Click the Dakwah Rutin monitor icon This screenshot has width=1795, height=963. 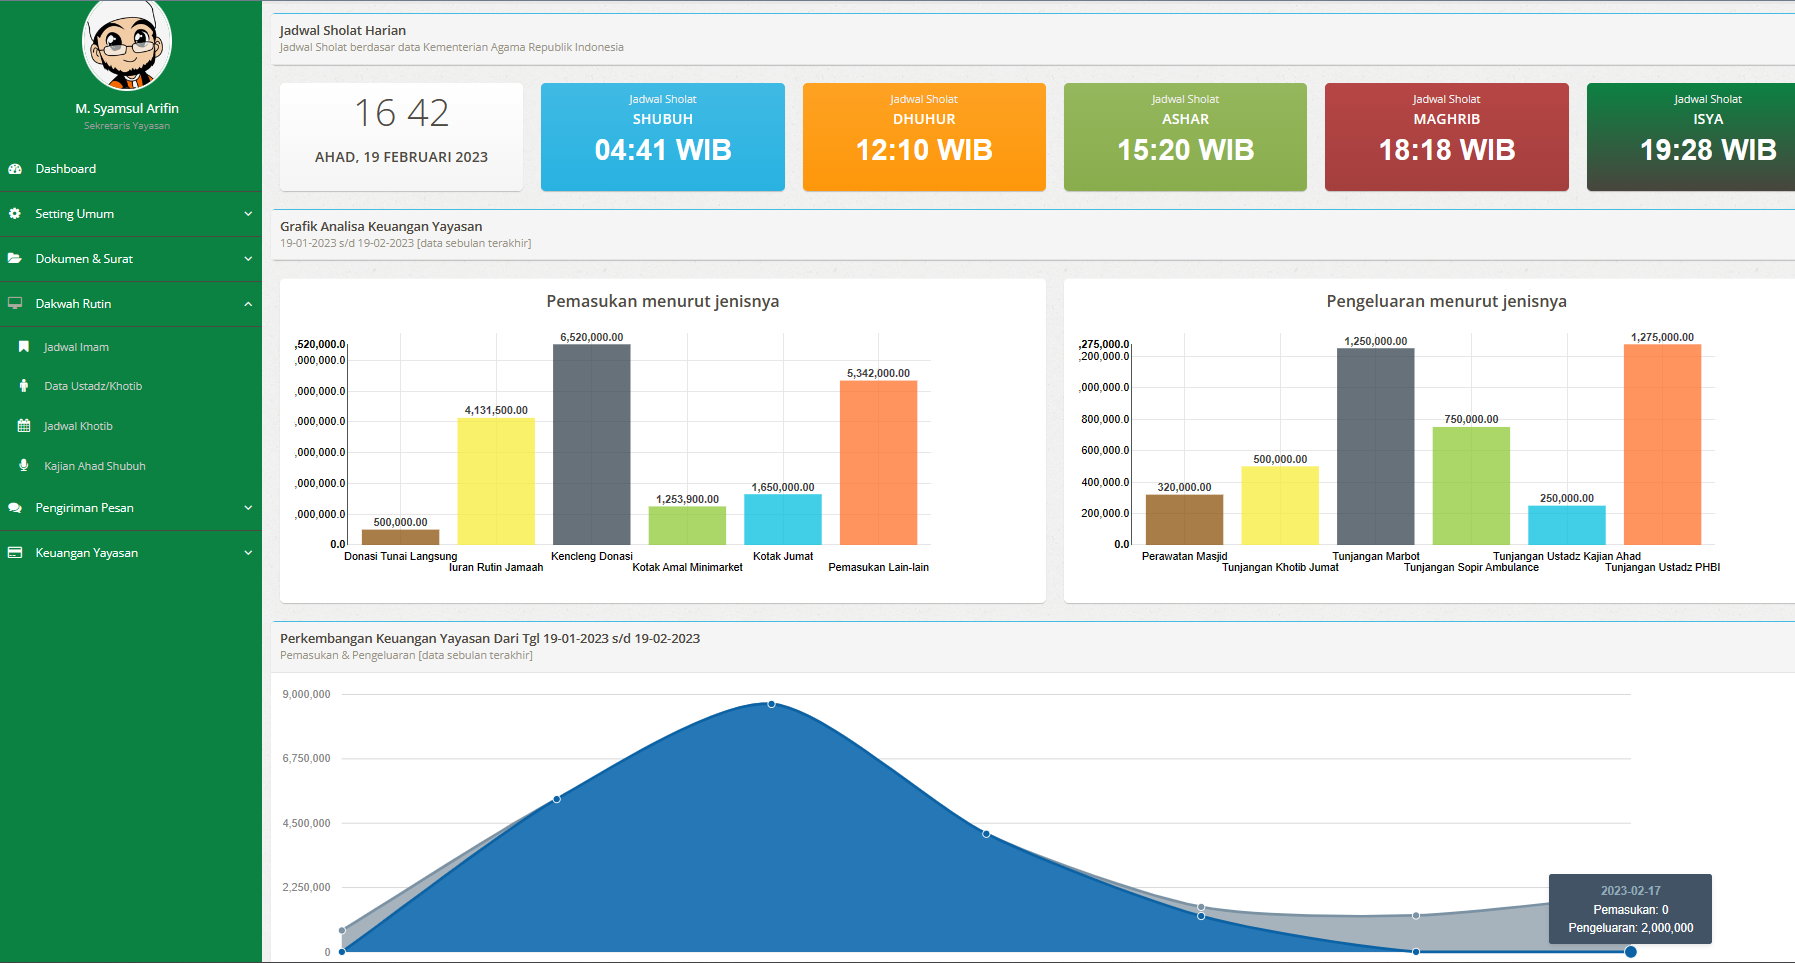tap(15, 304)
